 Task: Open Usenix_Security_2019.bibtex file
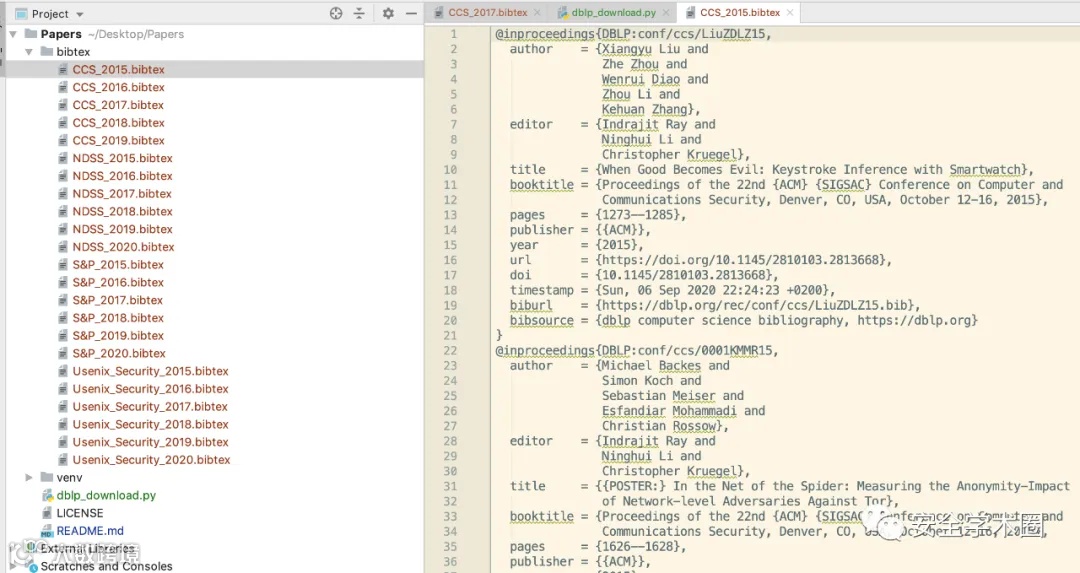click(x=150, y=442)
